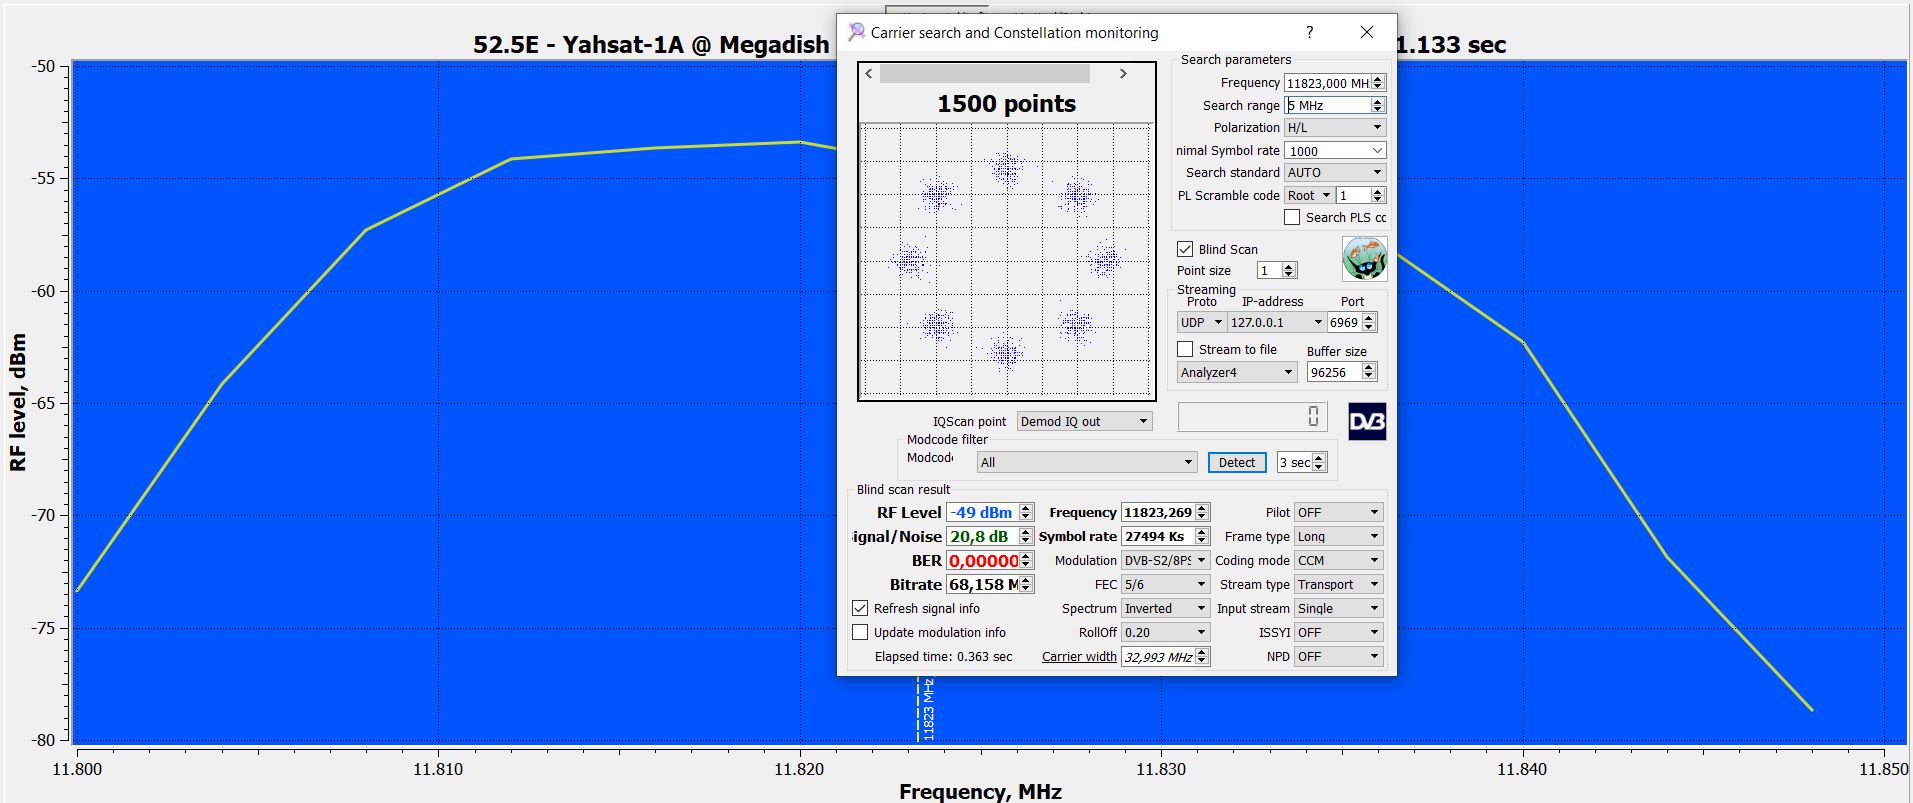Click the RF Level -49 dBm stepper
Viewport: 1913px width, 803px height.
[x=1025, y=512]
